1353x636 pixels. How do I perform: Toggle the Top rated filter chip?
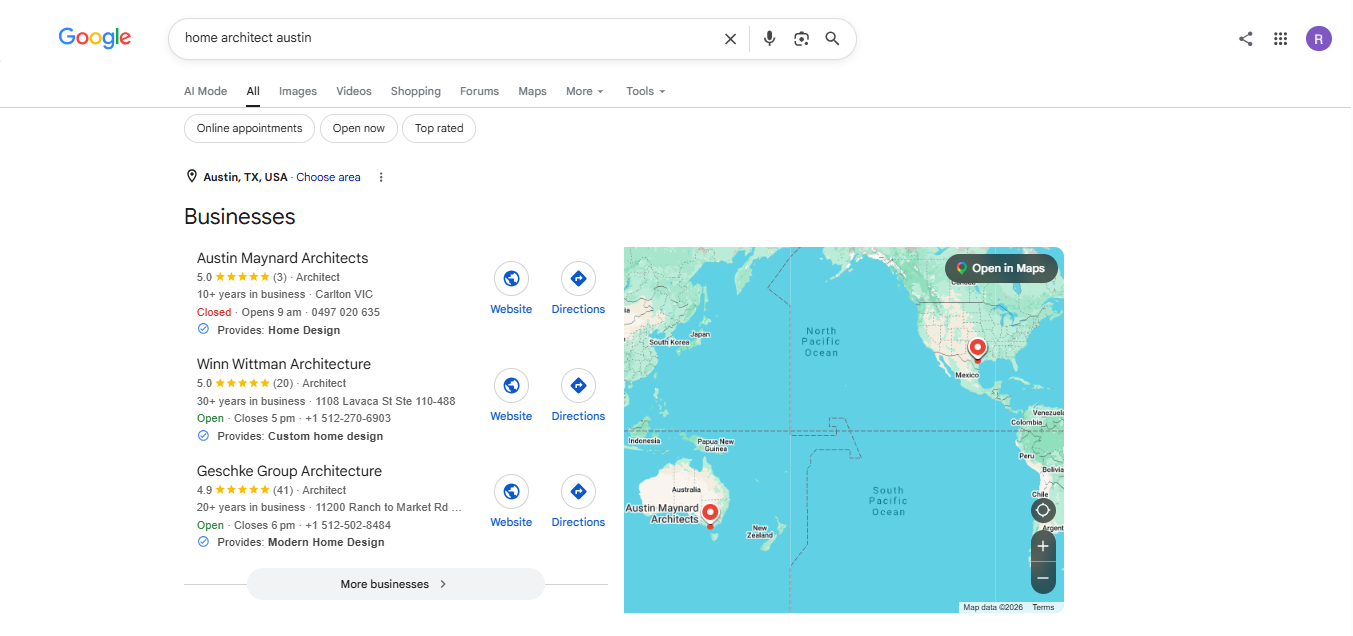(439, 128)
